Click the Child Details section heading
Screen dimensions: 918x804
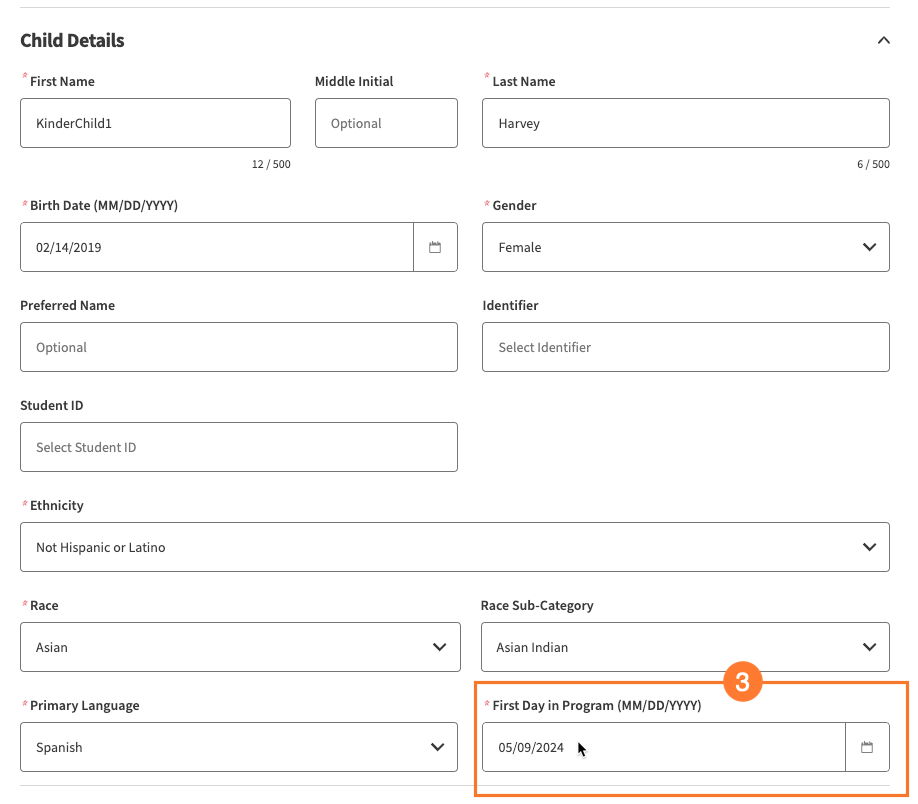pos(70,40)
